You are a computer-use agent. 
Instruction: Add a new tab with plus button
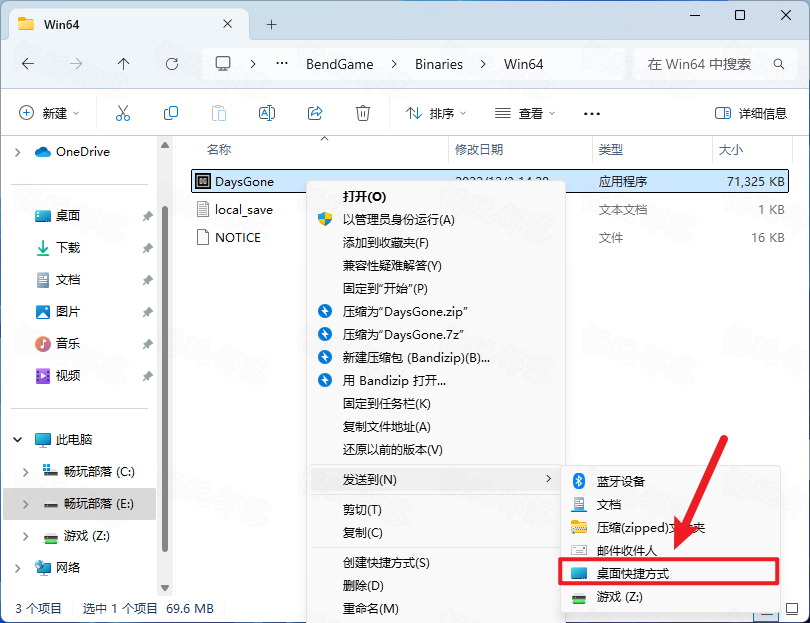[271, 24]
